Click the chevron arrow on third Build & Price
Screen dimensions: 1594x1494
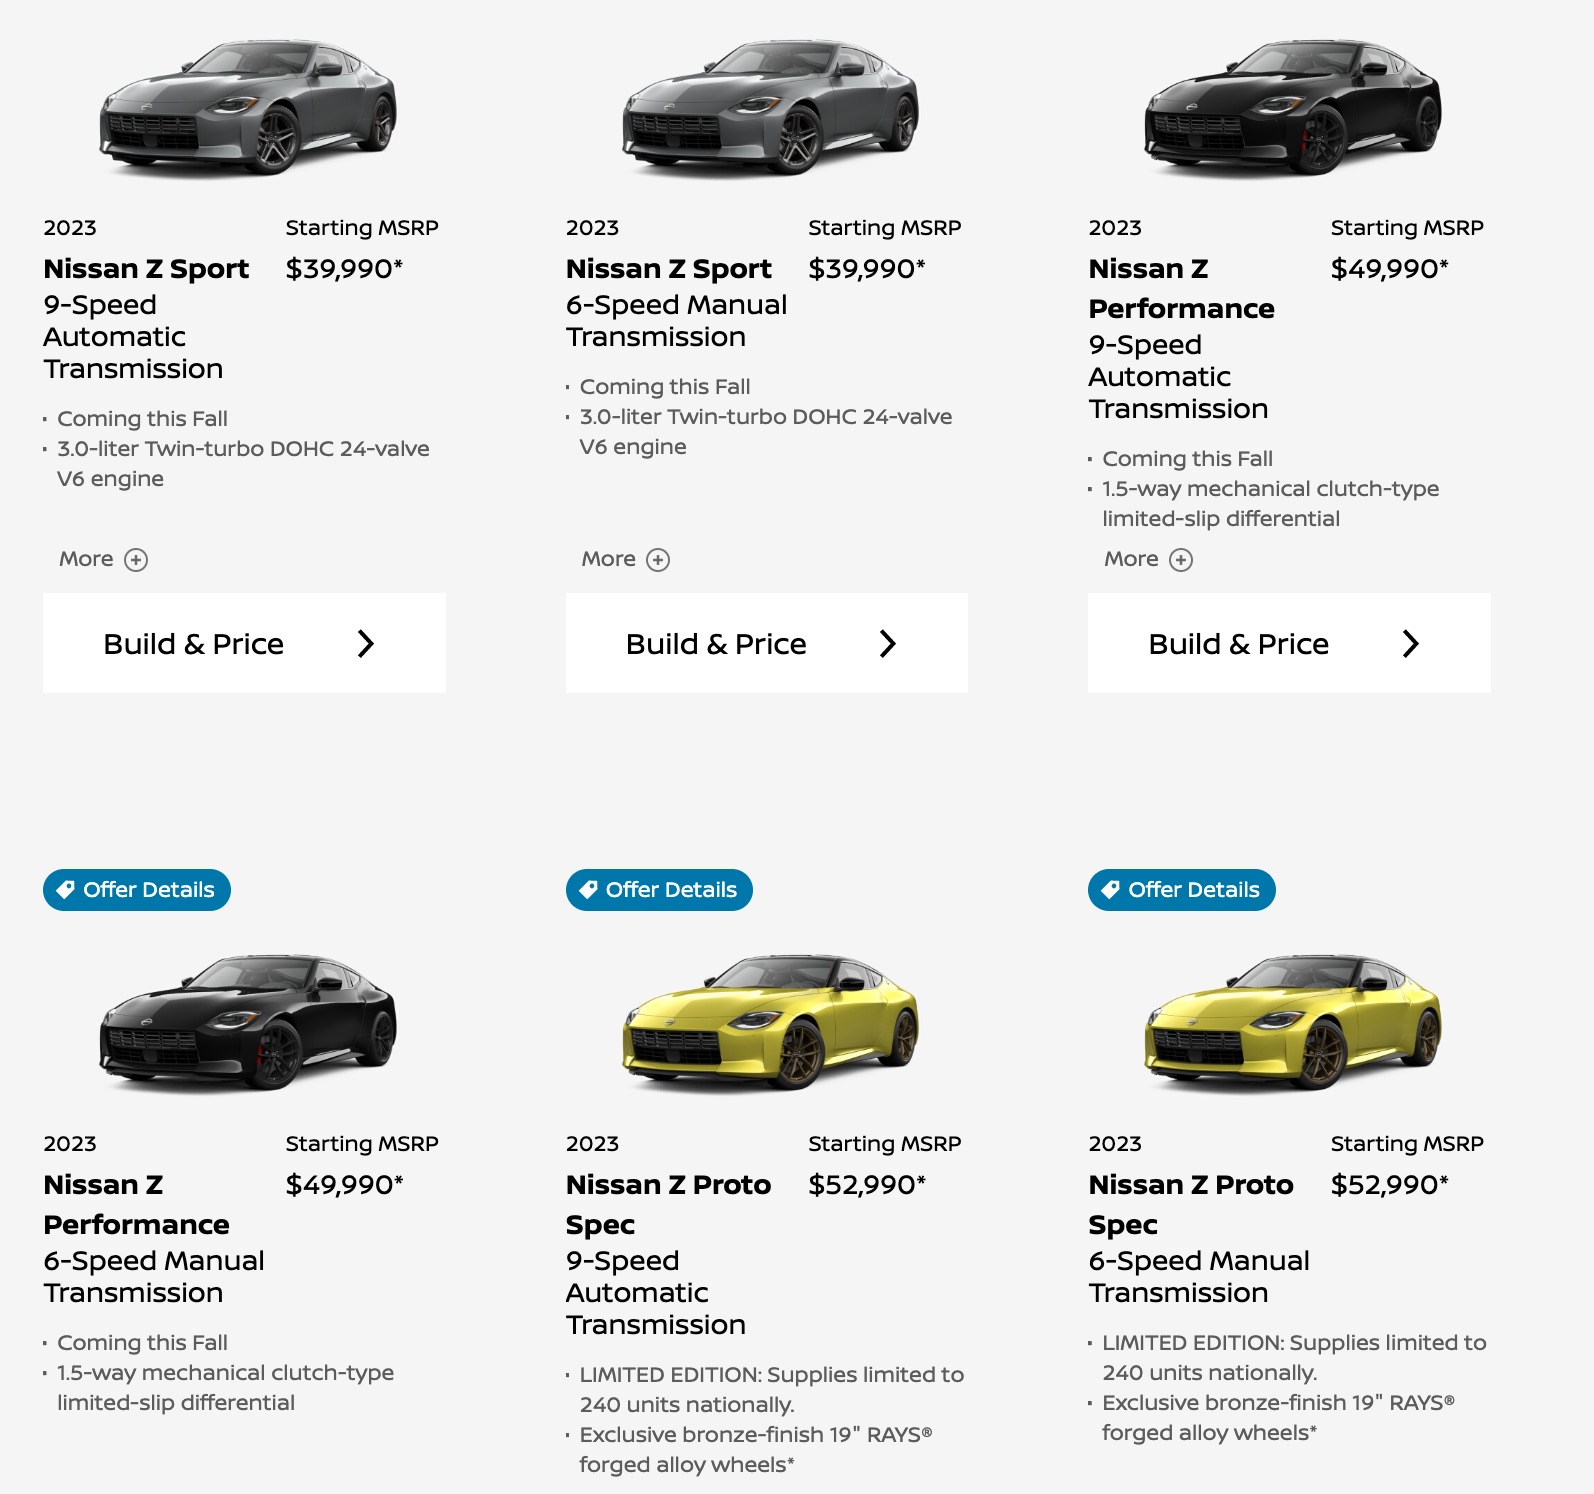coord(1410,643)
